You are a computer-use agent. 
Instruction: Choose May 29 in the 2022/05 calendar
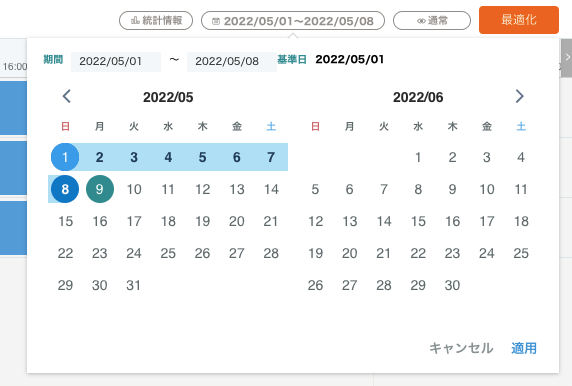(65, 285)
